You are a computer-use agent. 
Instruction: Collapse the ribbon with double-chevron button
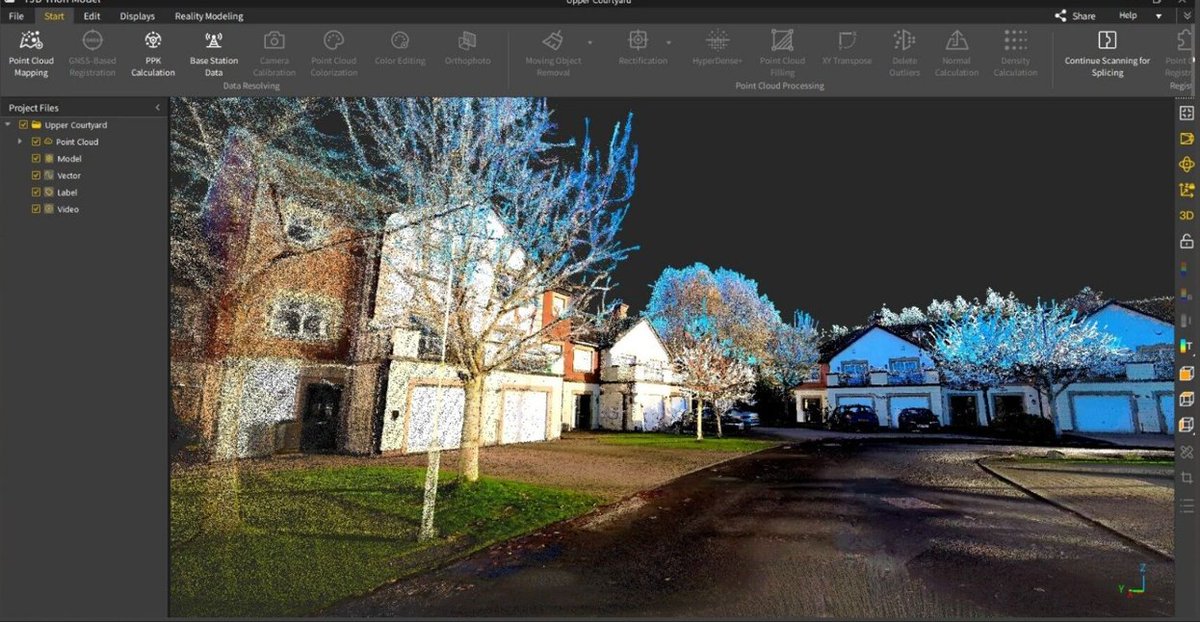coord(1186,16)
